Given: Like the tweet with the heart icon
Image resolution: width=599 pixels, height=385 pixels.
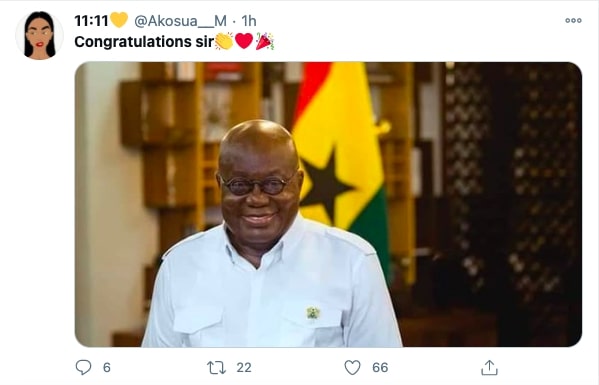Looking at the screenshot, I should [x=352, y=367].
